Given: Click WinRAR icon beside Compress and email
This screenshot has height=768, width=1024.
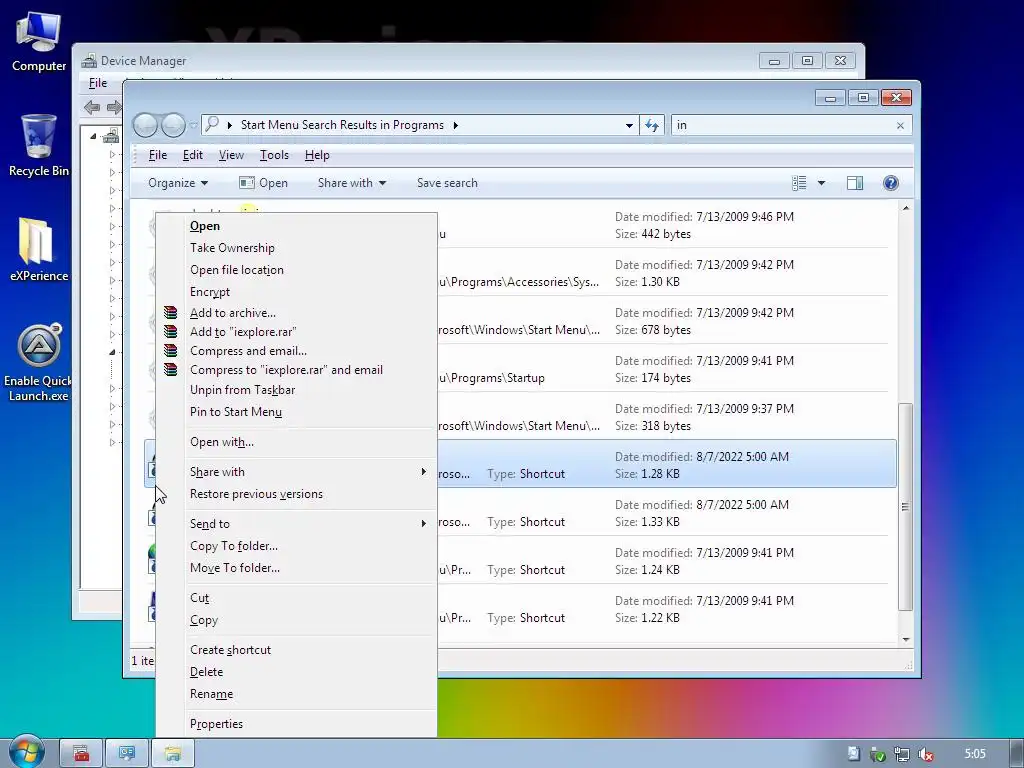Looking at the screenshot, I should click(x=170, y=351).
